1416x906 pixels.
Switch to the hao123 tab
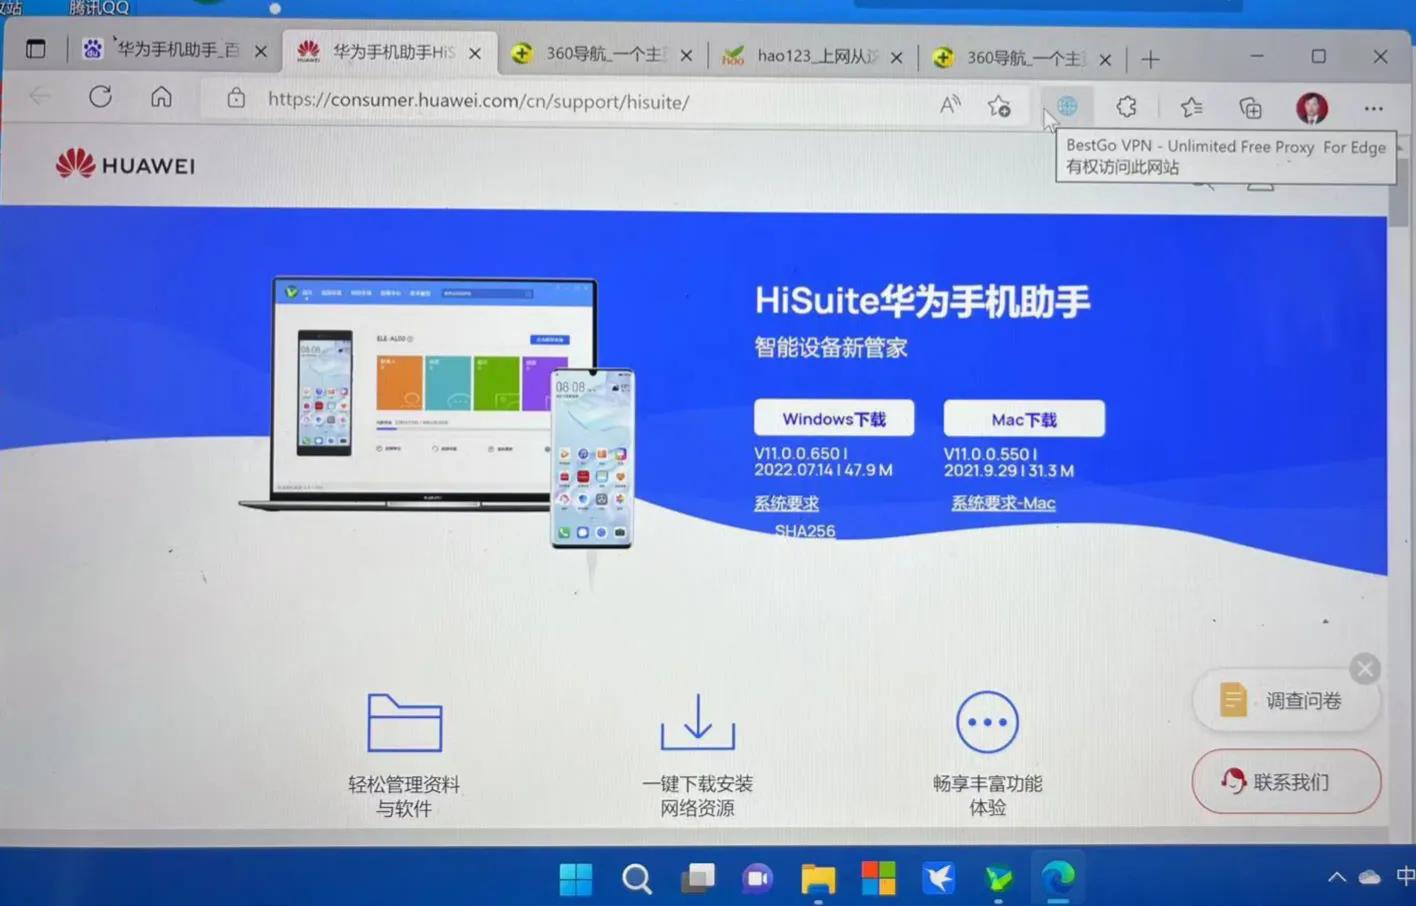coord(805,56)
